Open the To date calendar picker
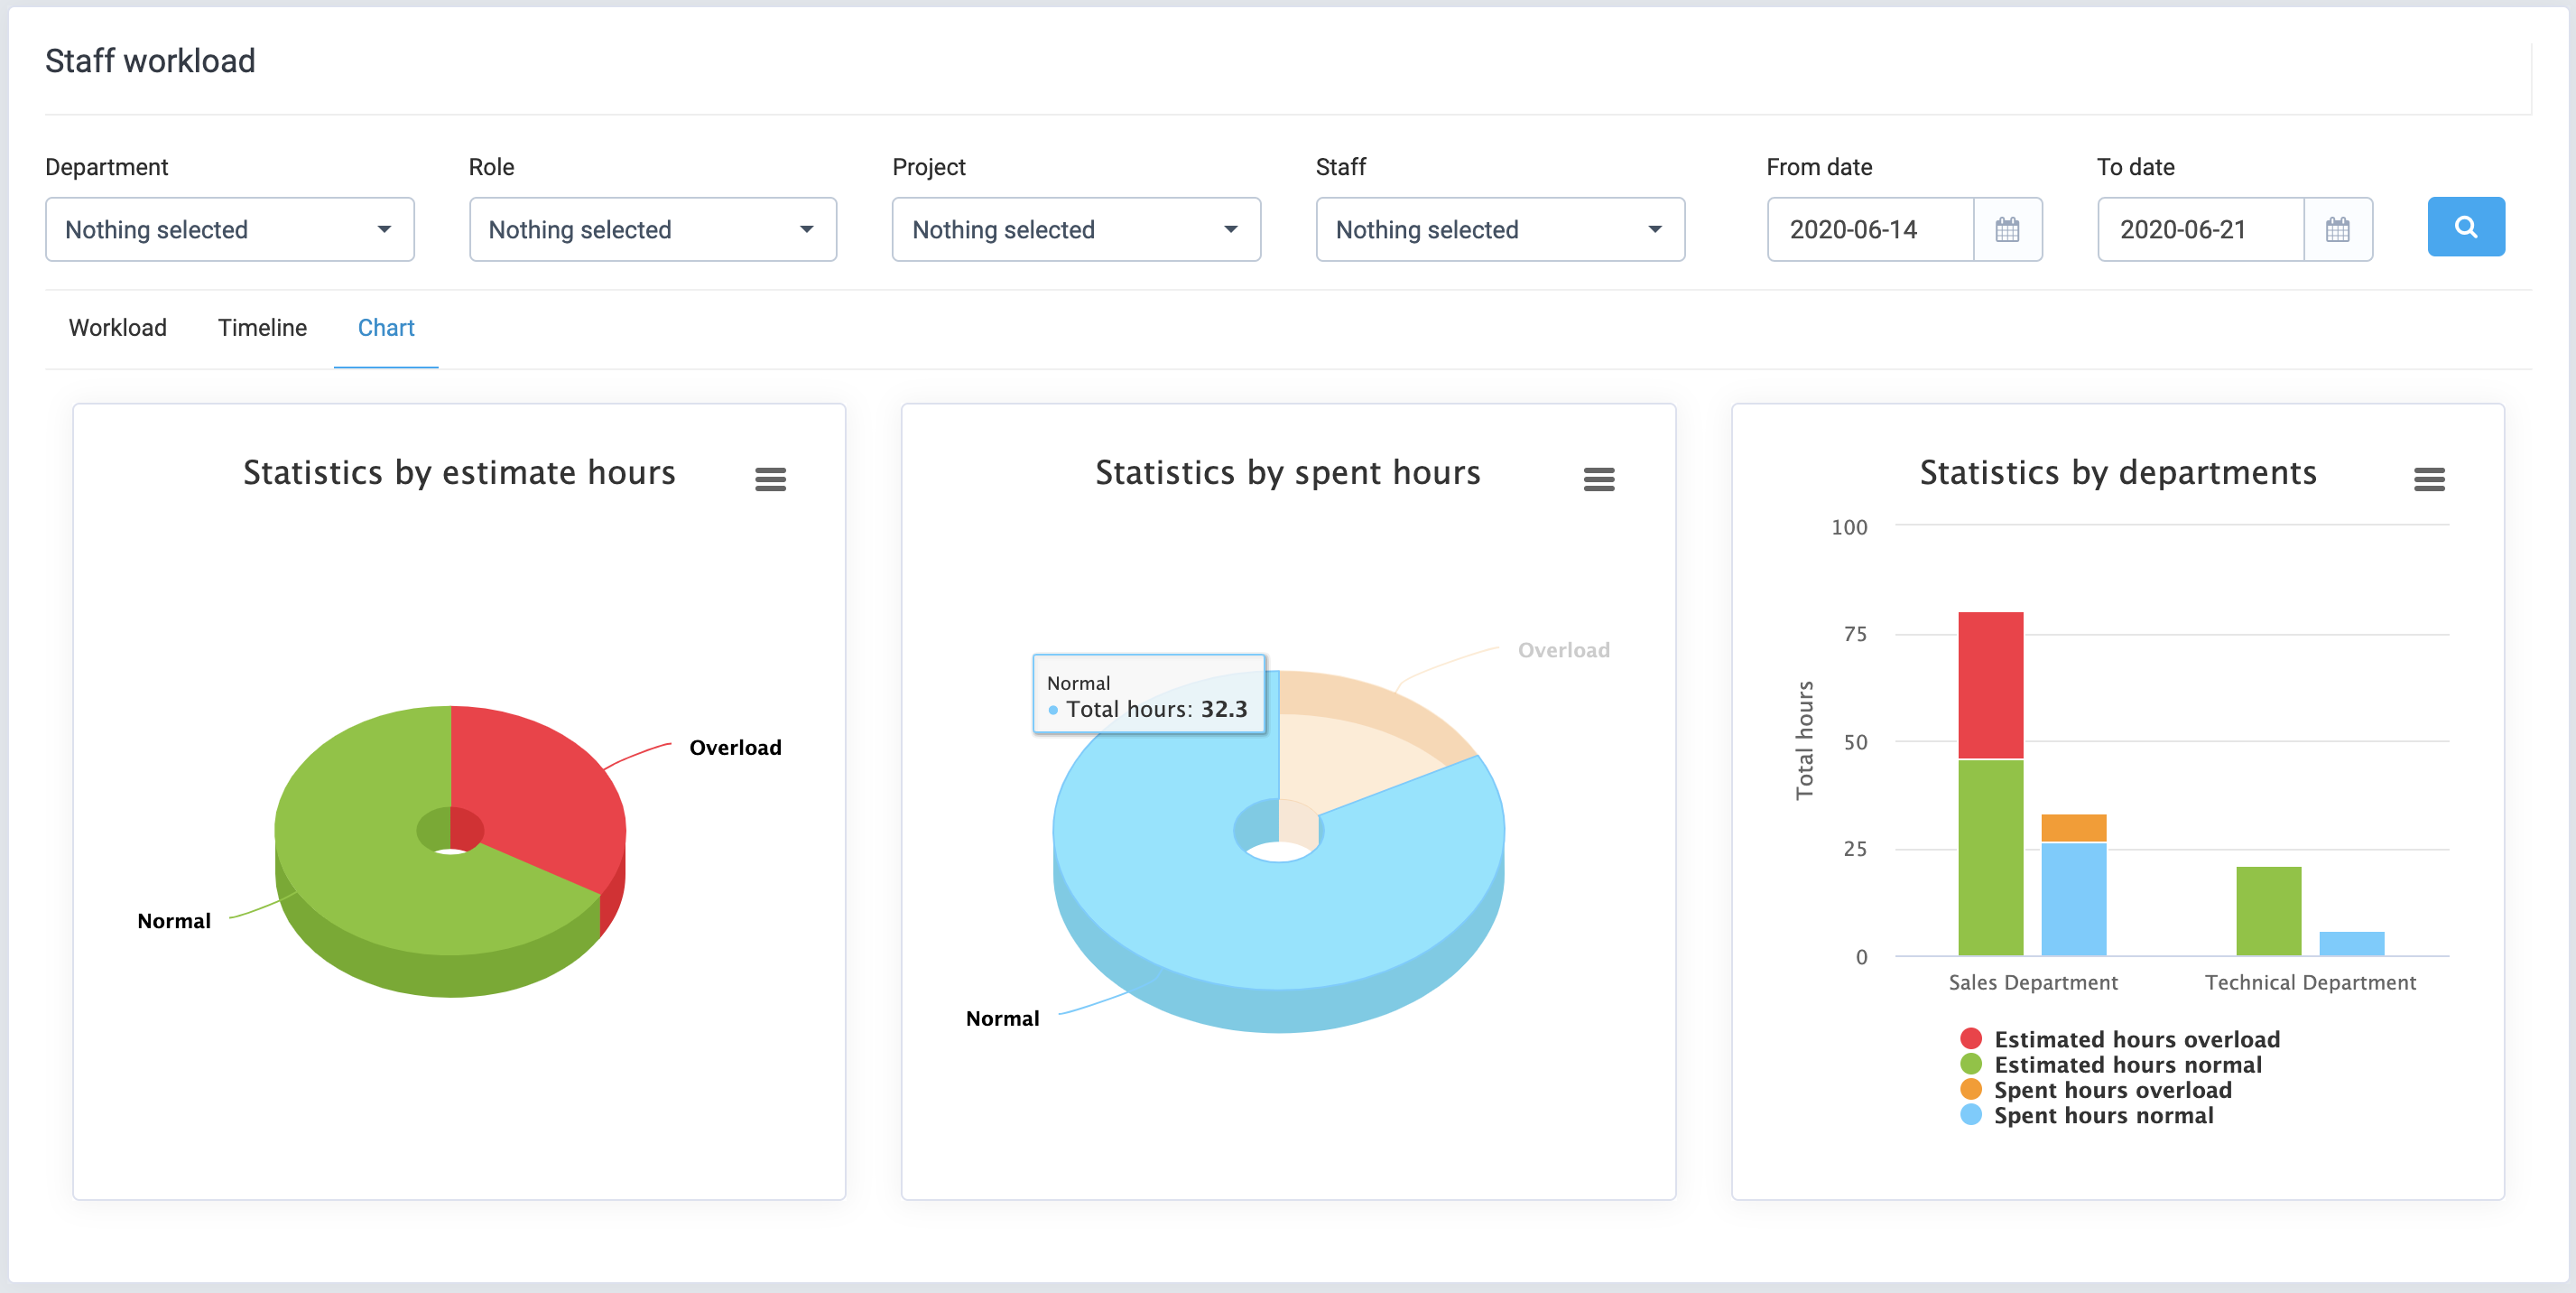 click(x=2339, y=229)
